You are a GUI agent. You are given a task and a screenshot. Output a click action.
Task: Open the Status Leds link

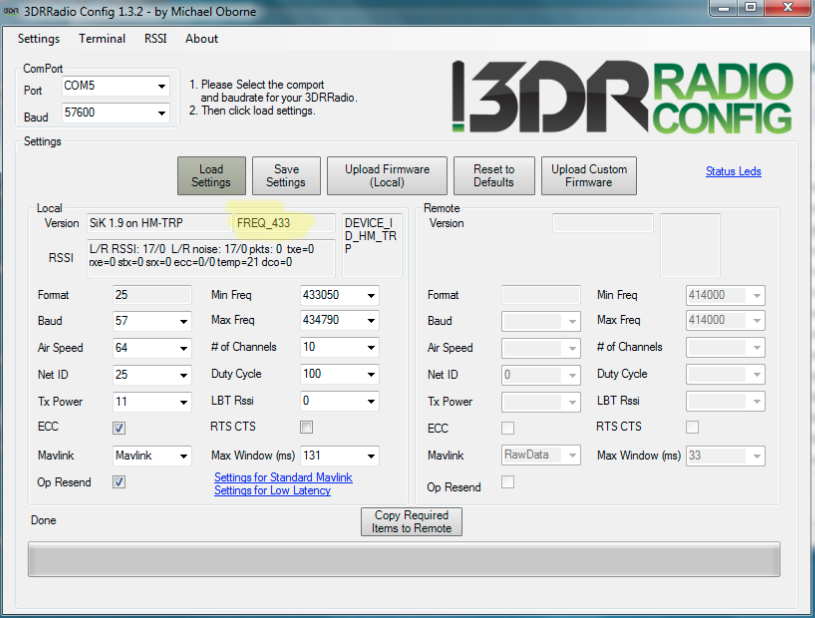733,172
